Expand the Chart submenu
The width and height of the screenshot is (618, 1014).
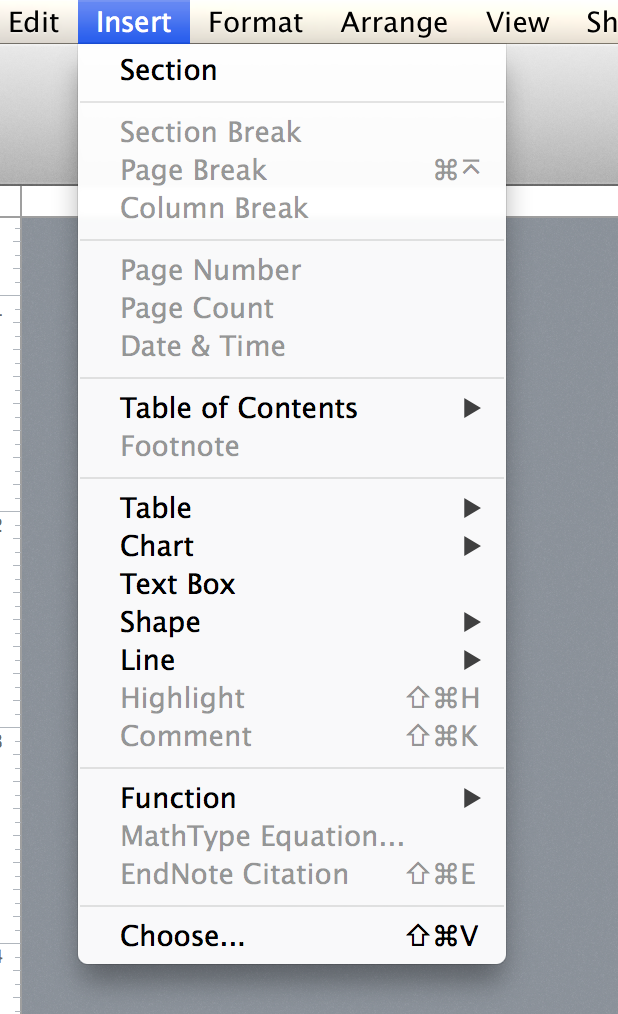point(157,546)
